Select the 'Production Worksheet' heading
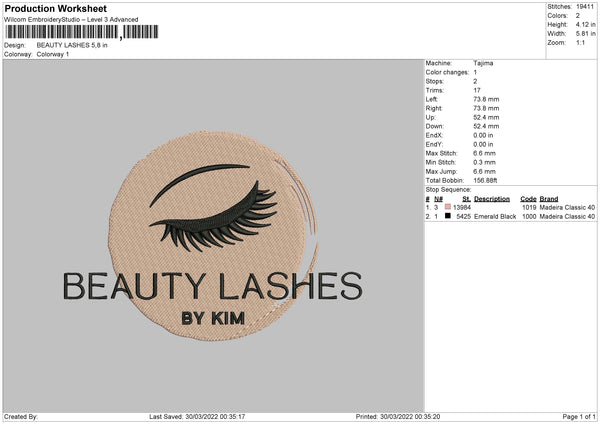The image size is (600, 424). pyautogui.click(x=55, y=8)
